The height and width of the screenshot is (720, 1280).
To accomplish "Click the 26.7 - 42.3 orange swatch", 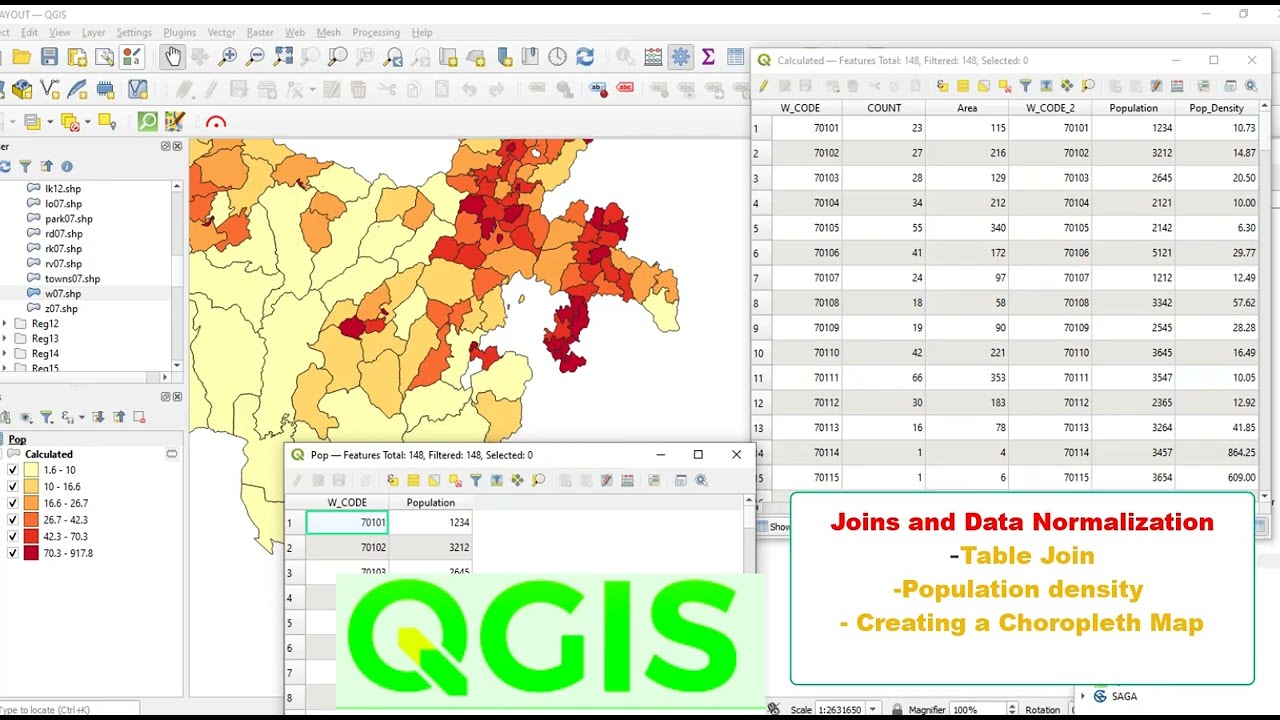I will [32, 520].
